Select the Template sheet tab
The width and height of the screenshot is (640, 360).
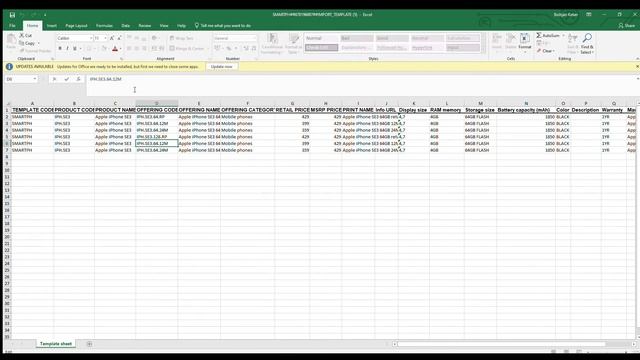pos(56,344)
